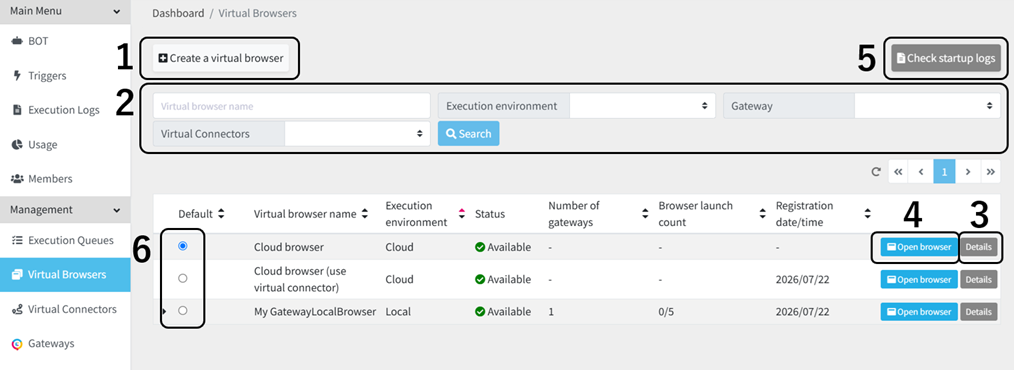
Task: Go to last page of results
Action: tap(991, 172)
